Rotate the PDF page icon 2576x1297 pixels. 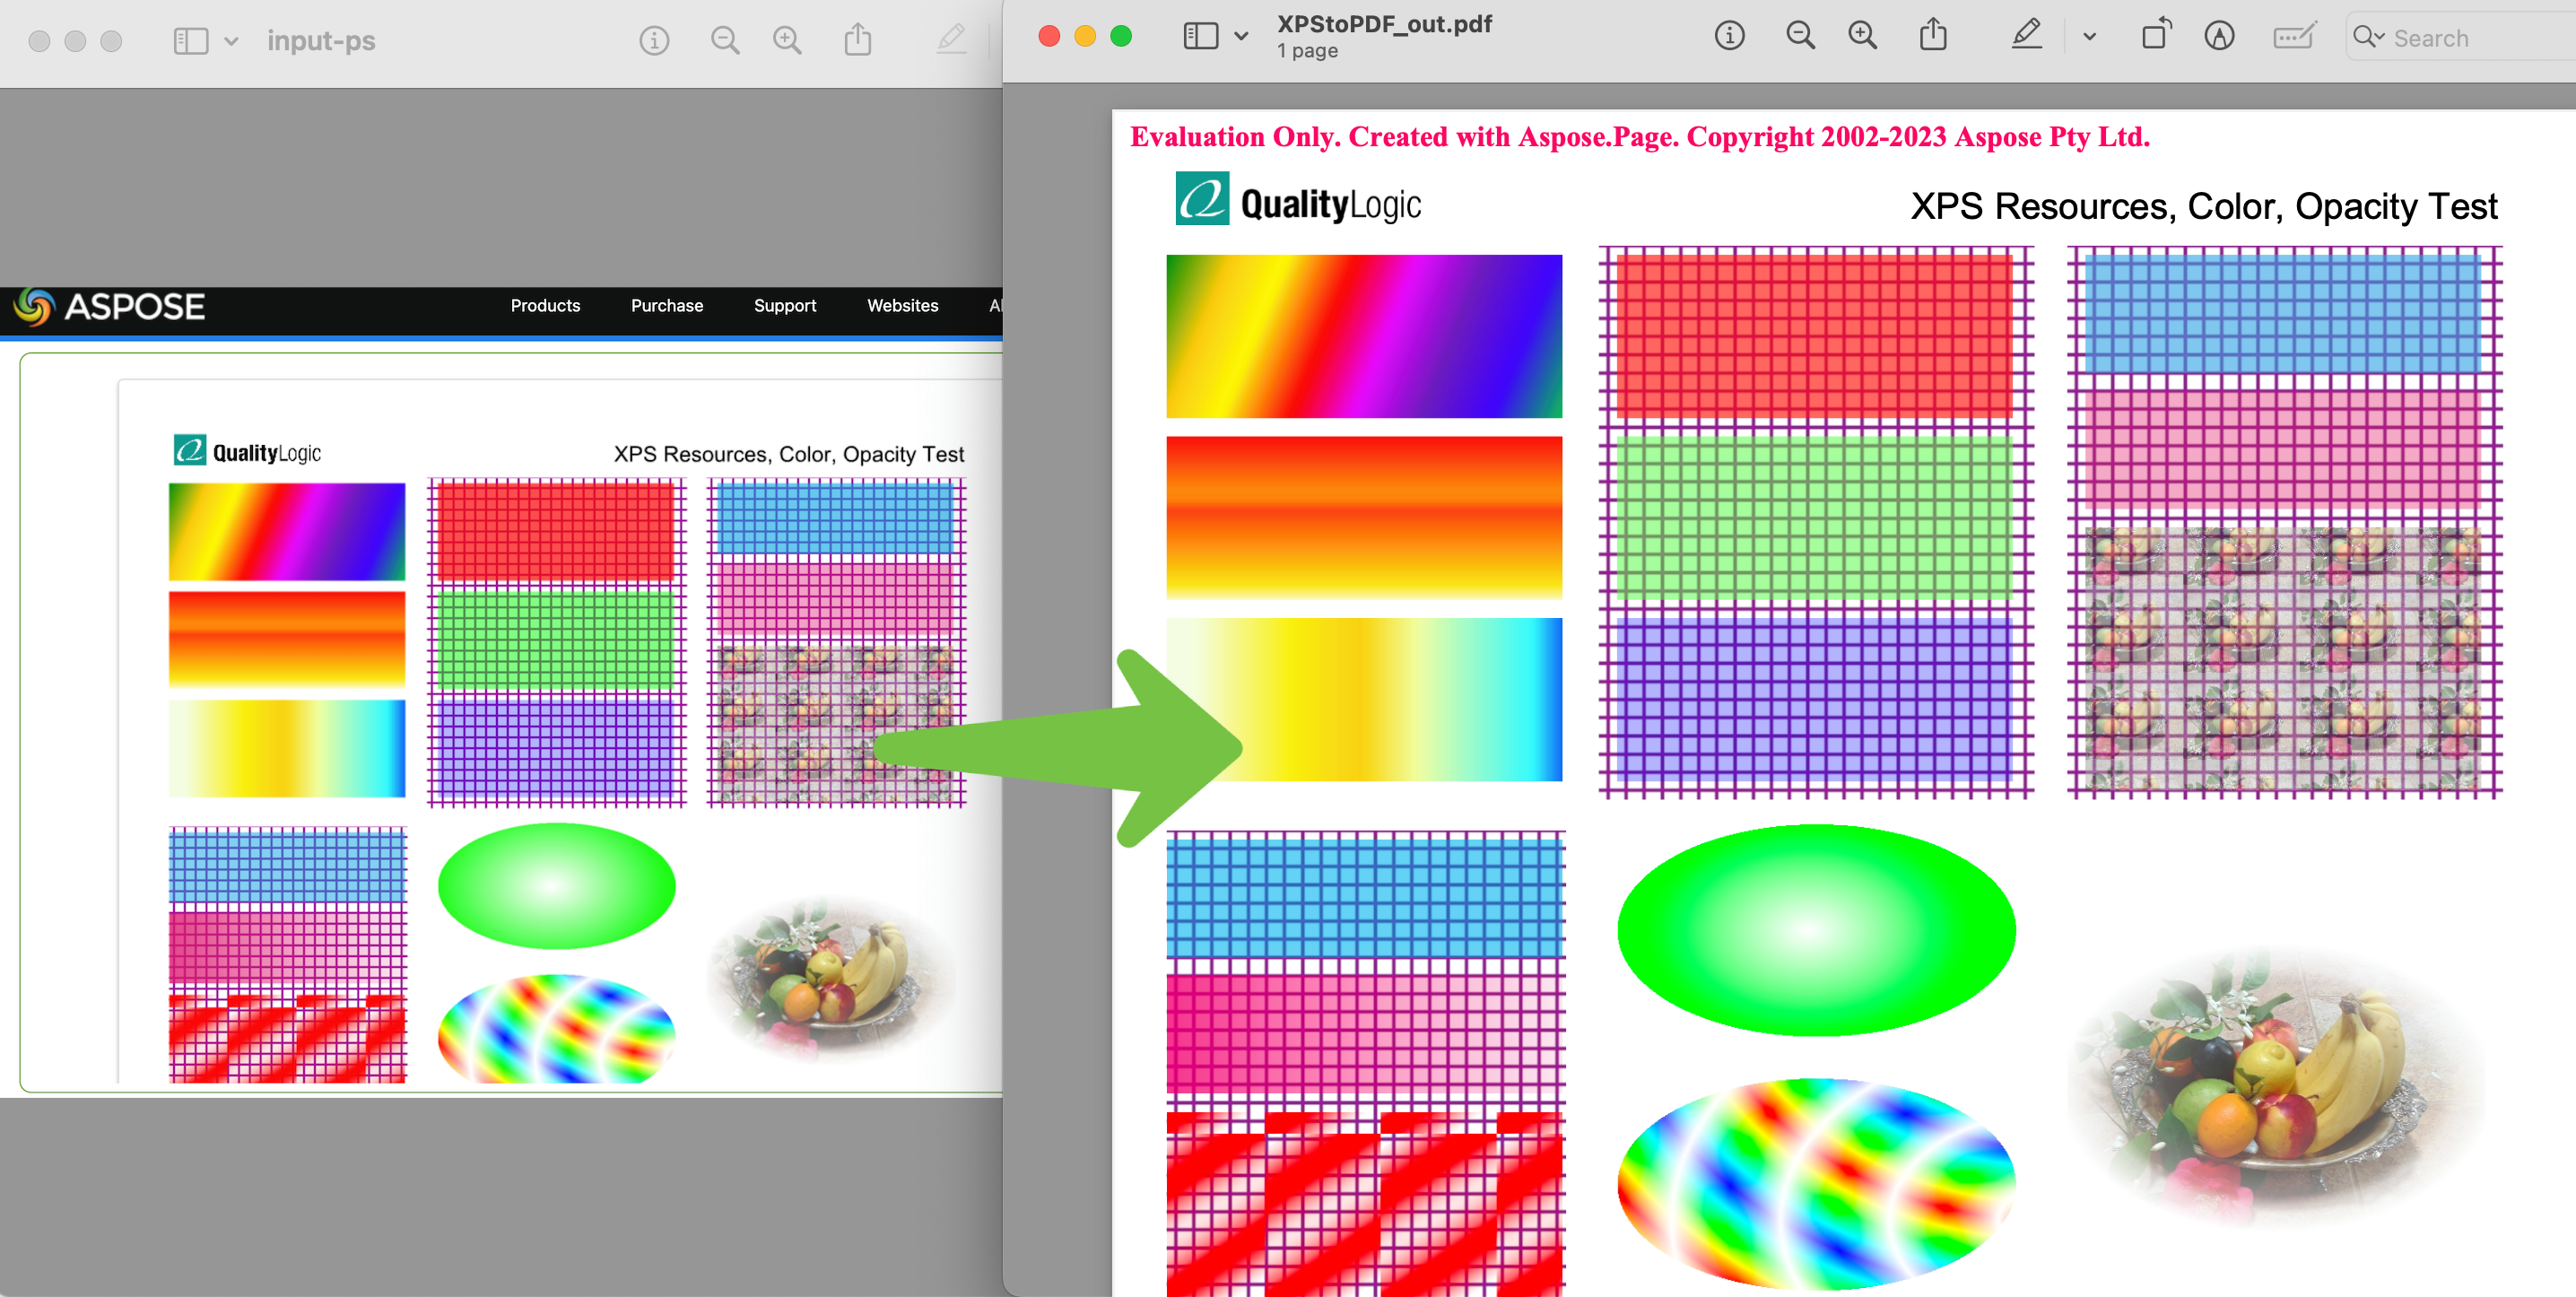point(2156,37)
